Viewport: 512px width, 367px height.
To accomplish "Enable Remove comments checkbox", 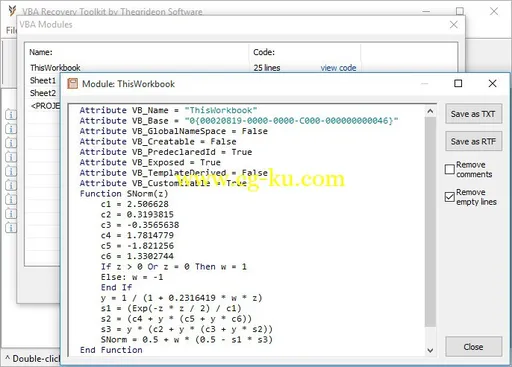I will click(450, 169).
